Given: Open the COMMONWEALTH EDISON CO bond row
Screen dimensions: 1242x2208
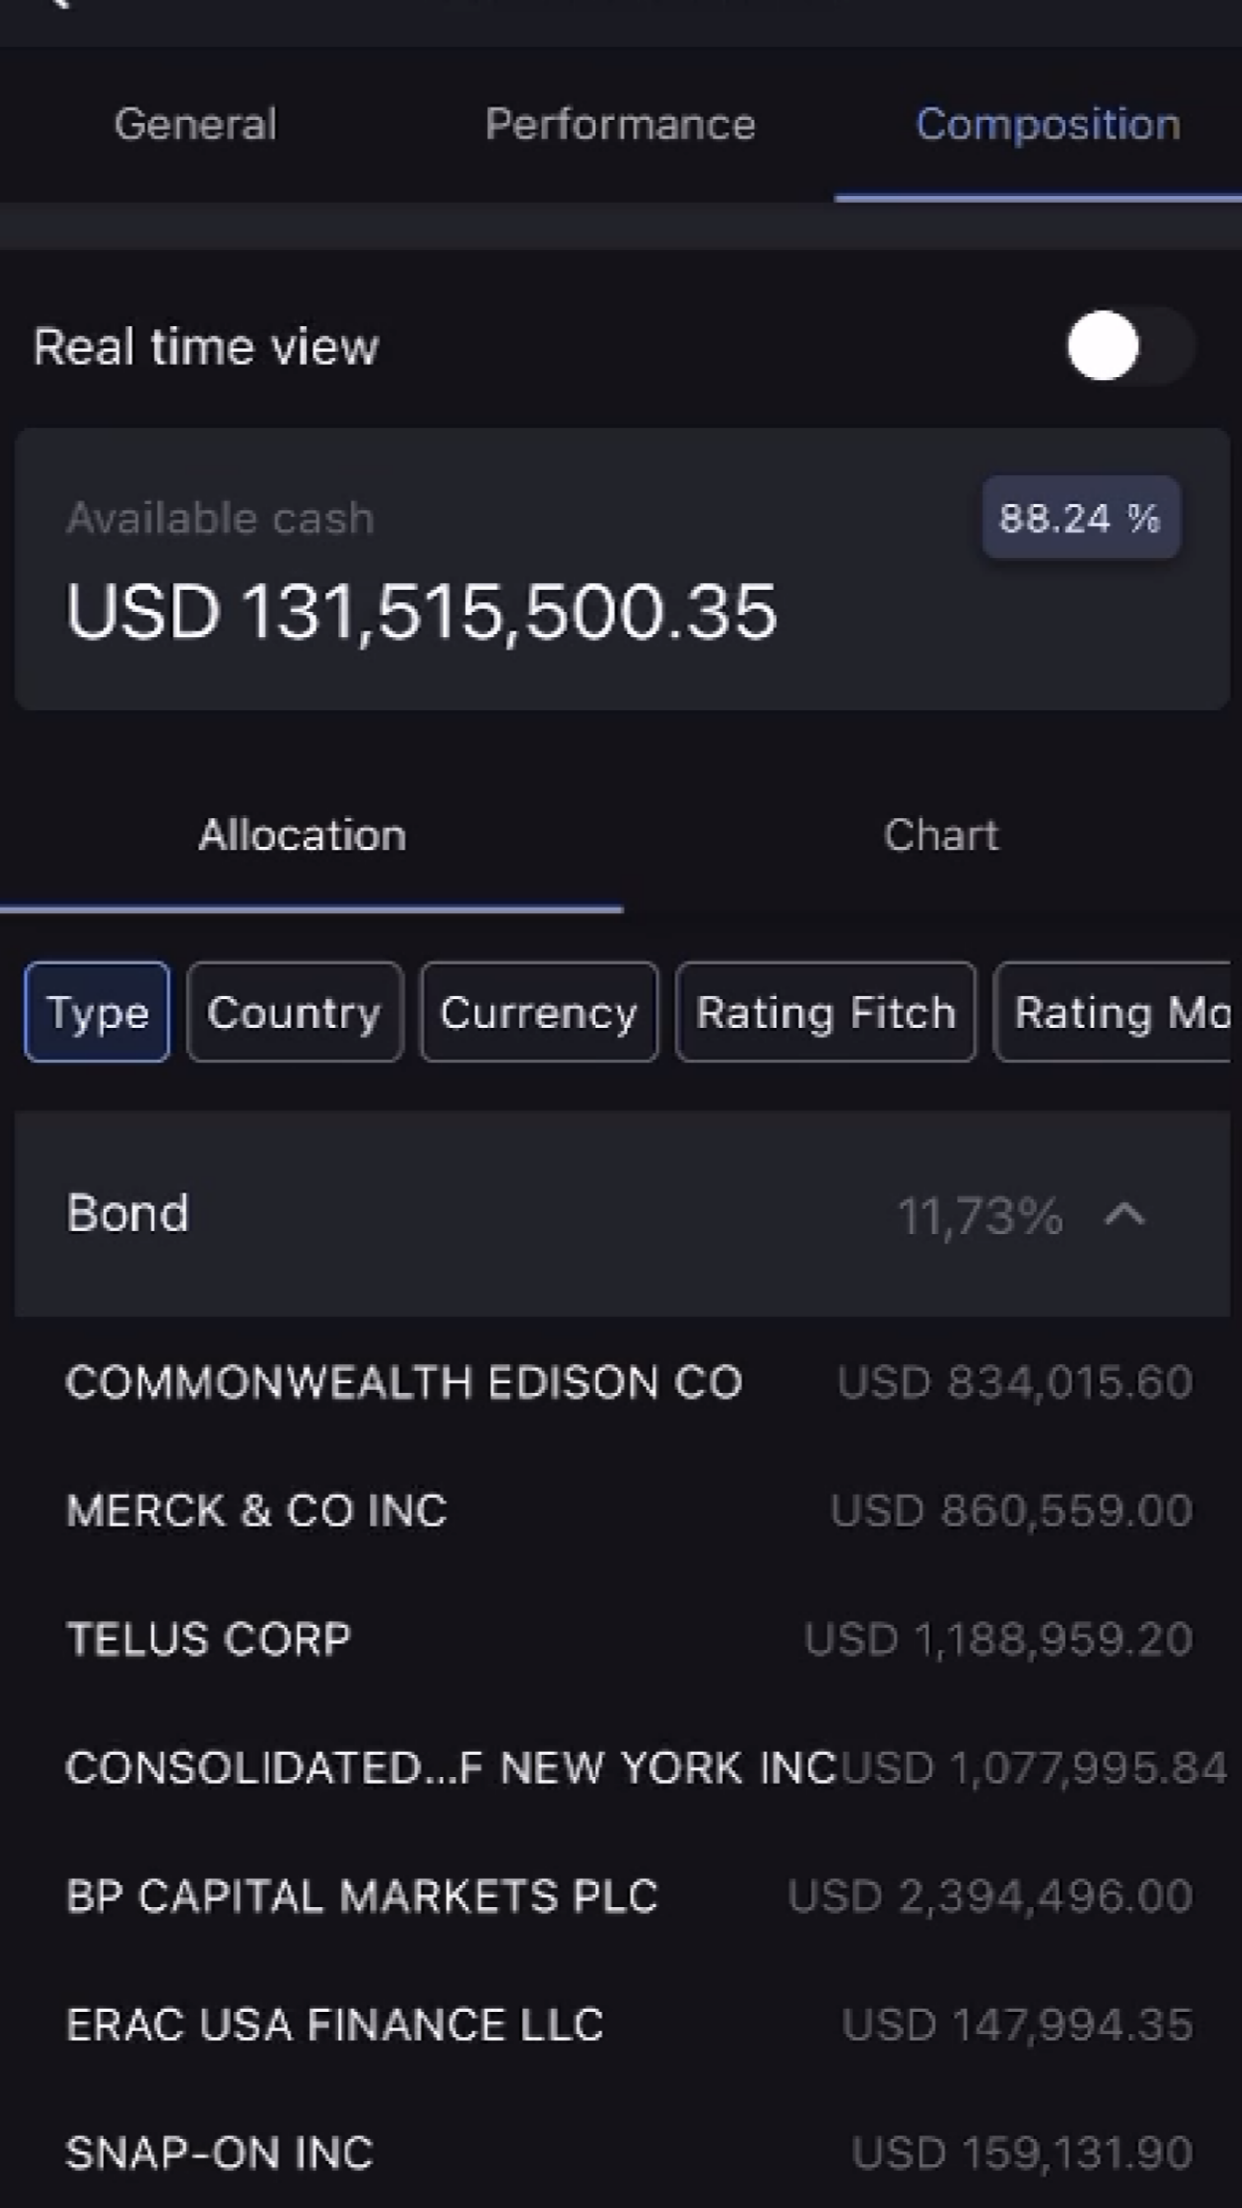Looking at the screenshot, I should 629,1382.
